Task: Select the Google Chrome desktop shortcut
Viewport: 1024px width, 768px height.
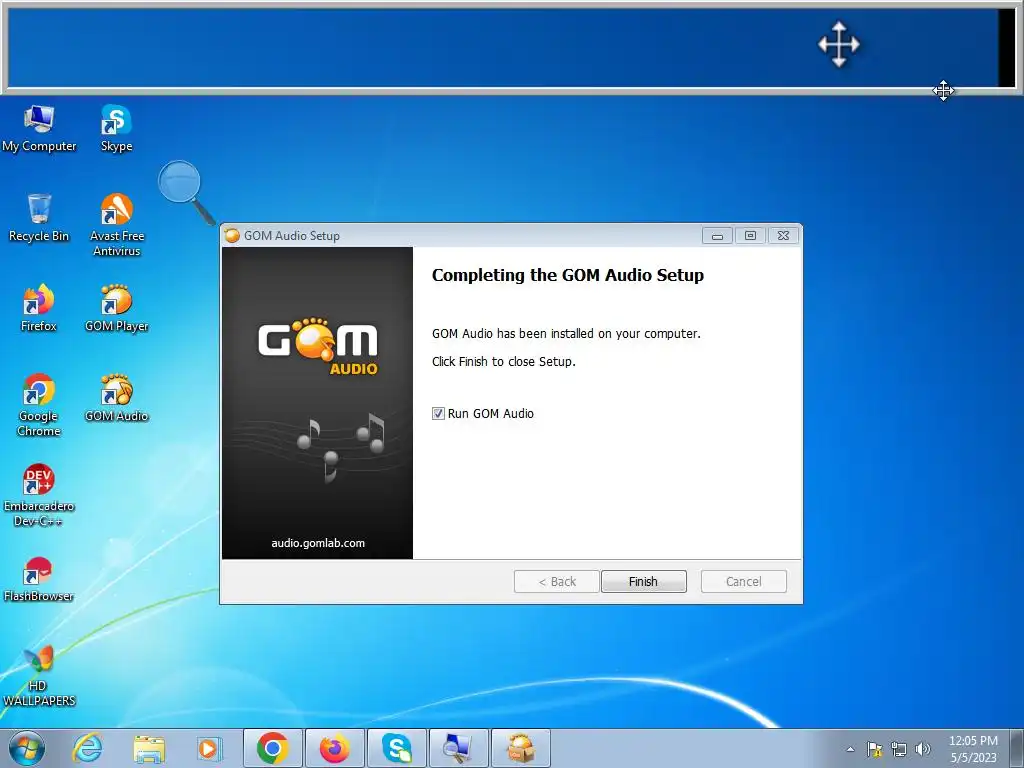Action: click(39, 405)
